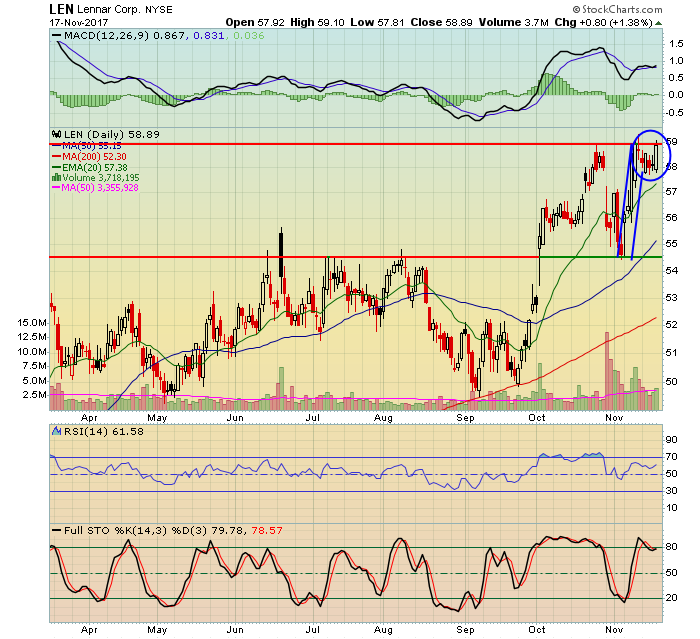Image resolution: width=700 pixels, height=639 pixels.
Task: Click the "Lennar Corp." company name
Action: [109, 9]
